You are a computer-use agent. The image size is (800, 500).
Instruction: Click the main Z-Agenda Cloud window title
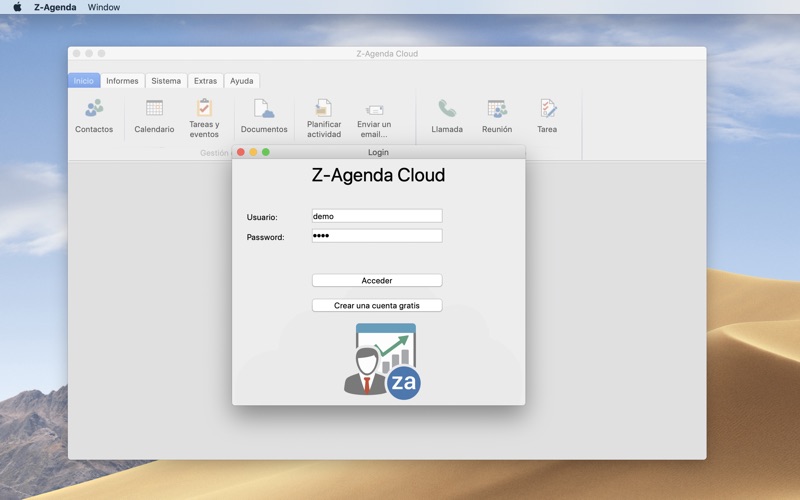387,54
